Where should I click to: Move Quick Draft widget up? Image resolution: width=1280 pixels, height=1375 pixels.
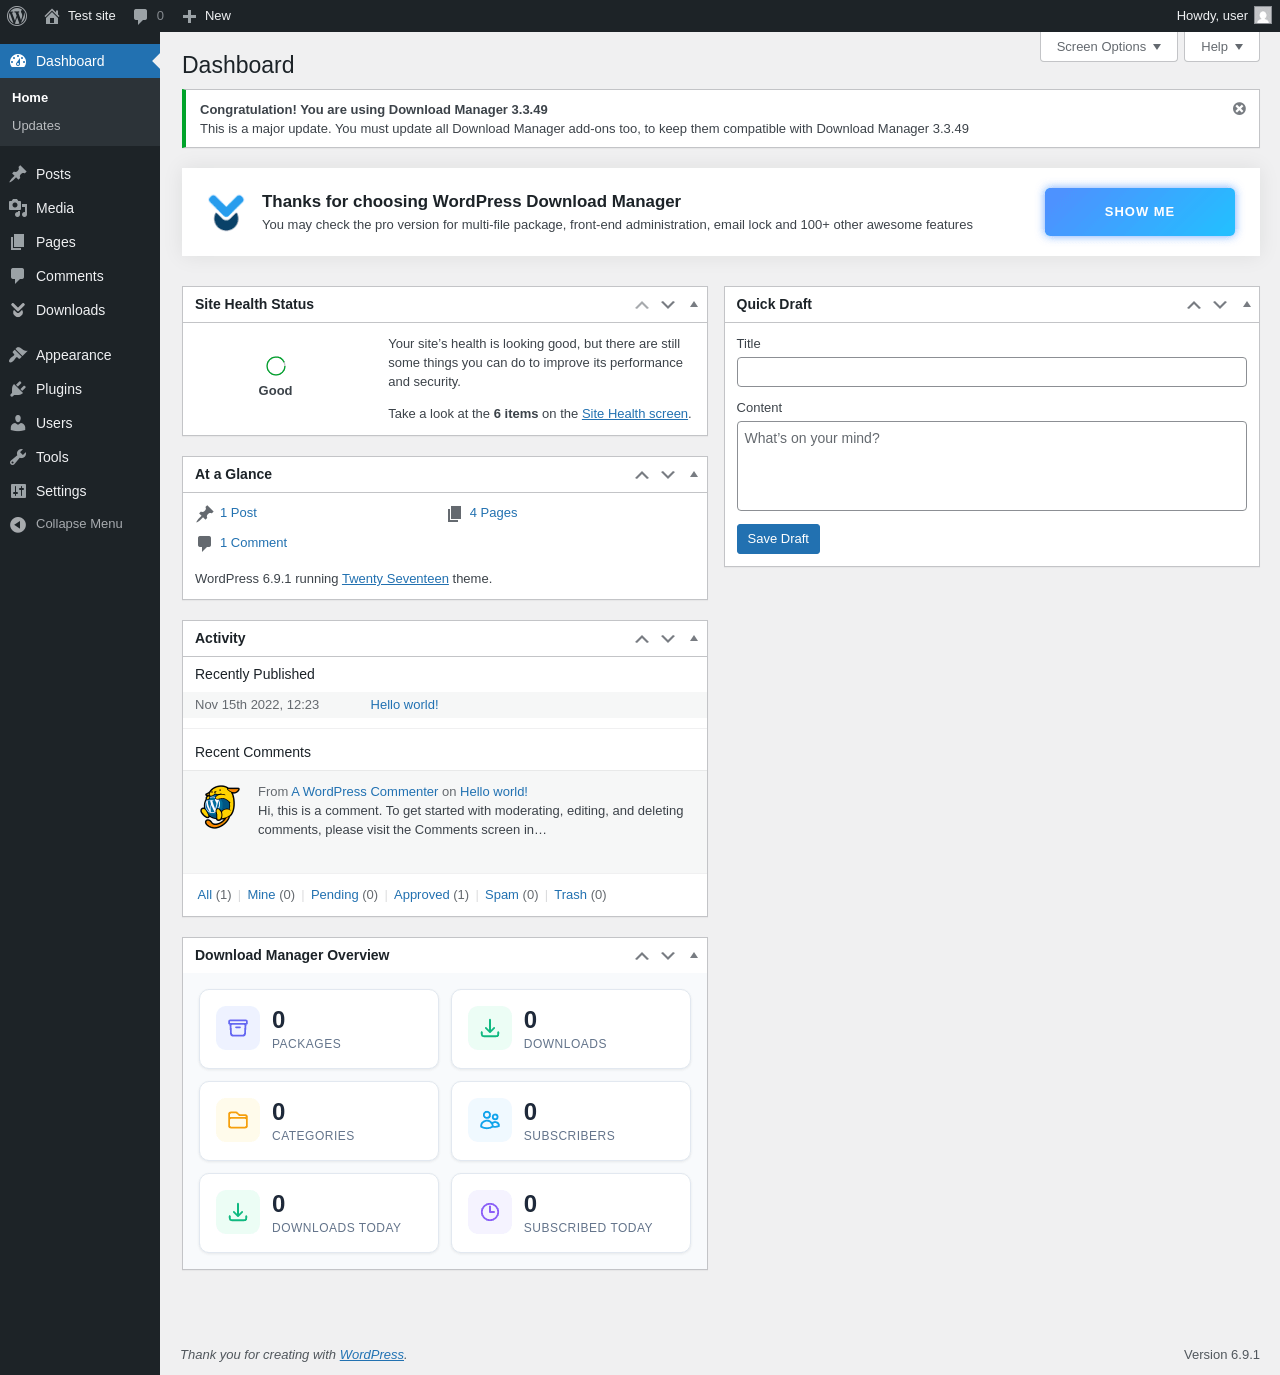[x=1194, y=305]
